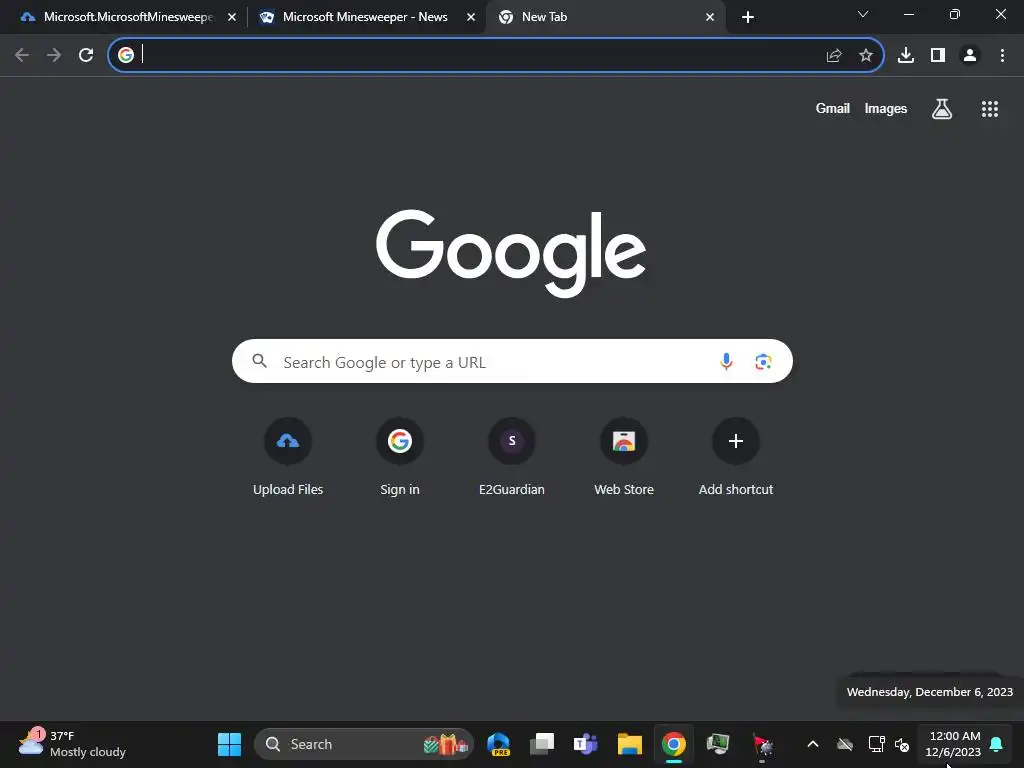Open the green monitor app on taskbar
The width and height of the screenshot is (1024, 768).
click(x=717, y=744)
